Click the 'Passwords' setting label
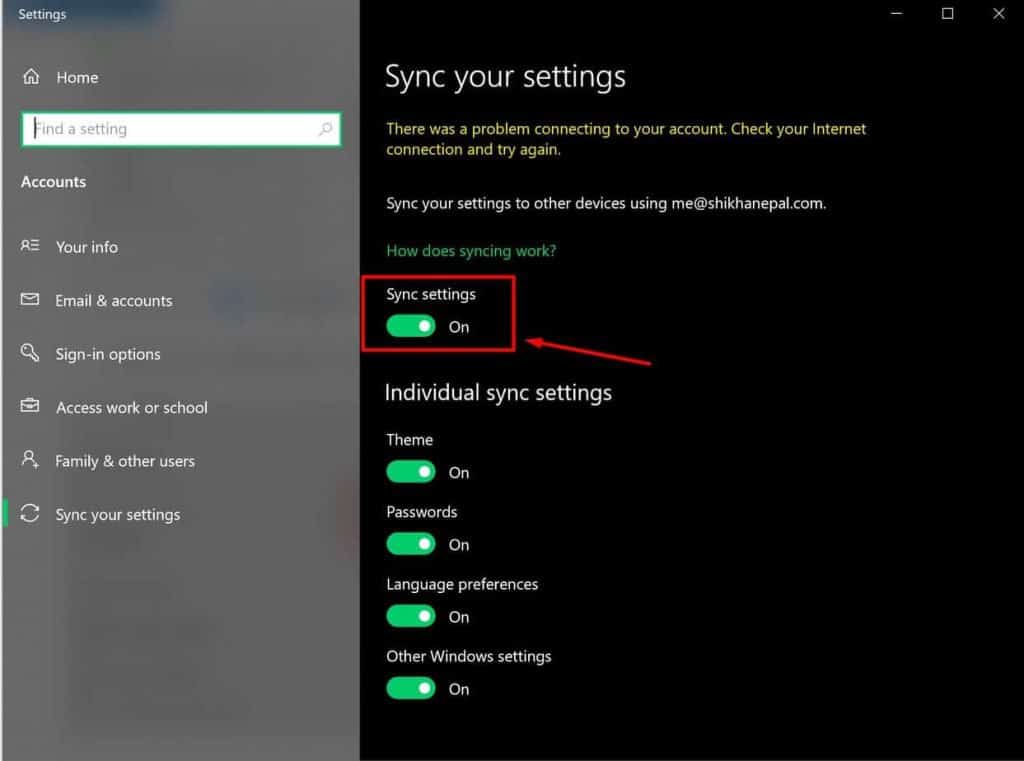Screen dimensions: 1024x761 point(422,511)
